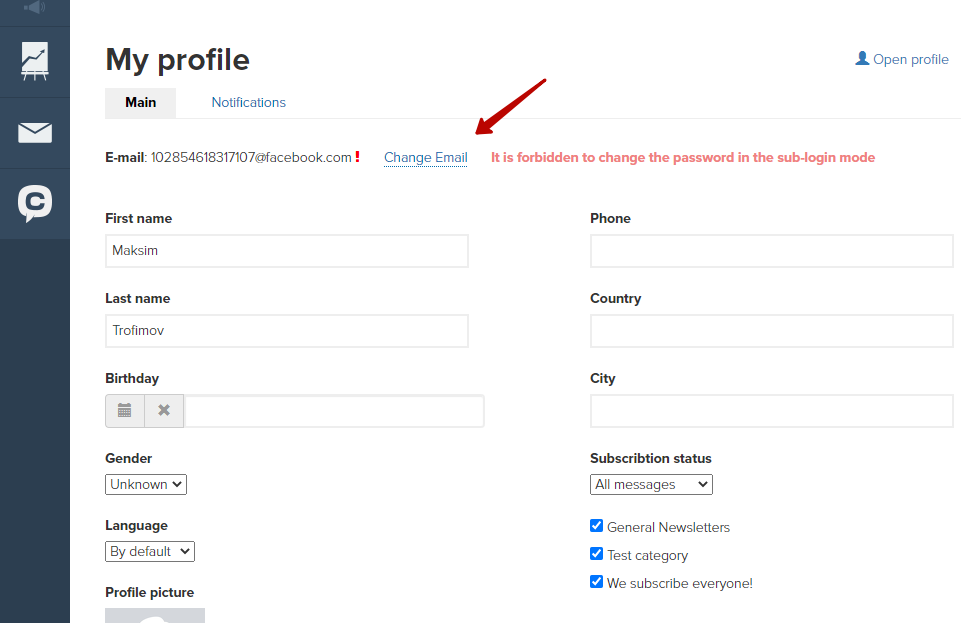This screenshot has width=961, height=623.
Task: Follow the Open profile link
Action: tap(910, 59)
